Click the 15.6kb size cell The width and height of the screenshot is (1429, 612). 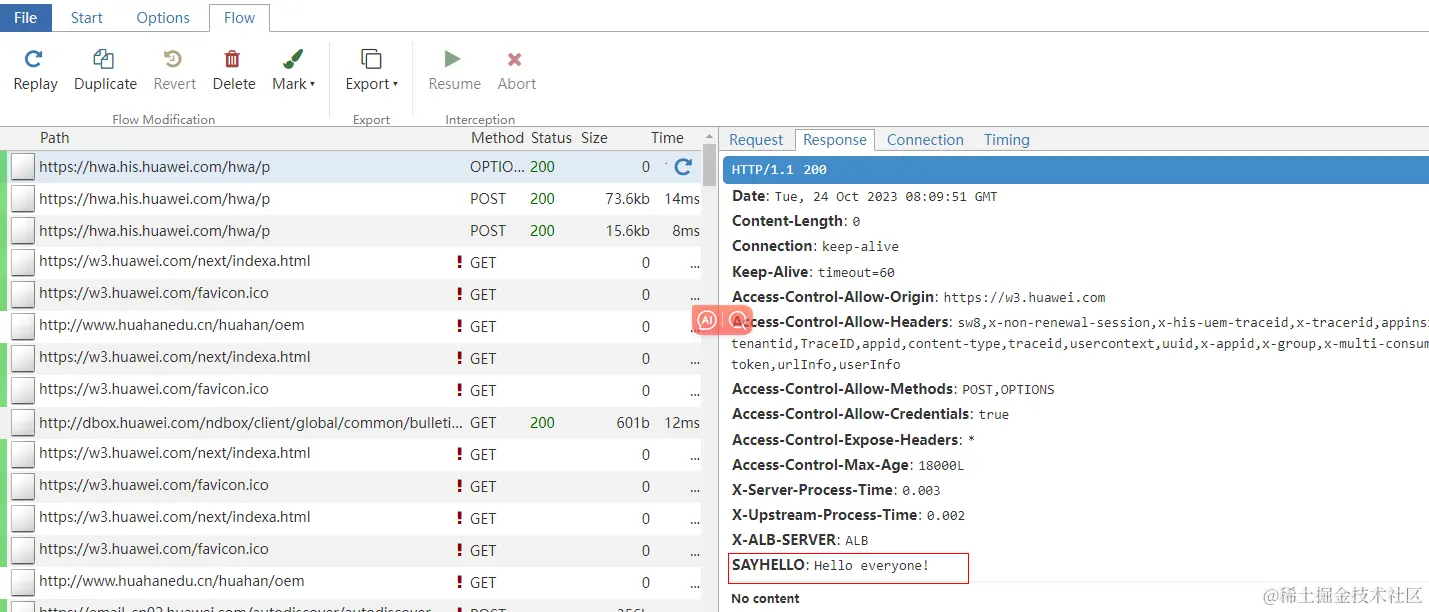628,231
